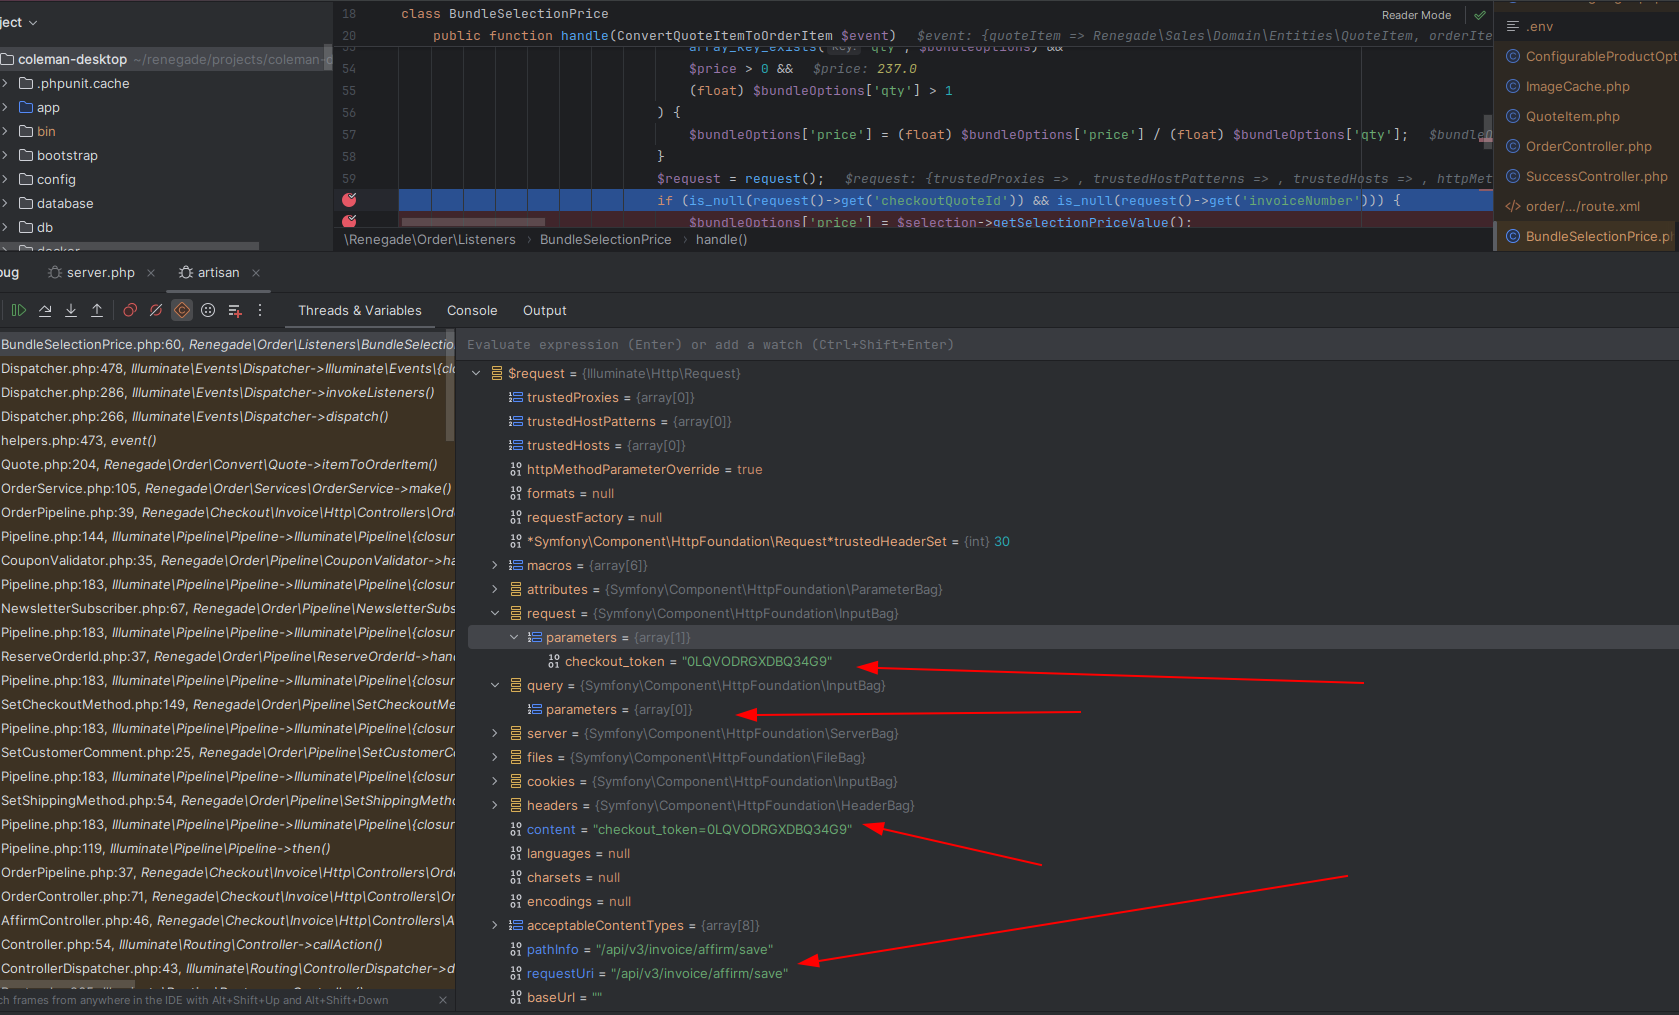Image resolution: width=1679 pixels, height=1015 pixels.
Task: Click the Step Into arrow icon
Action: pyautogui.click(x=71, y=311)
